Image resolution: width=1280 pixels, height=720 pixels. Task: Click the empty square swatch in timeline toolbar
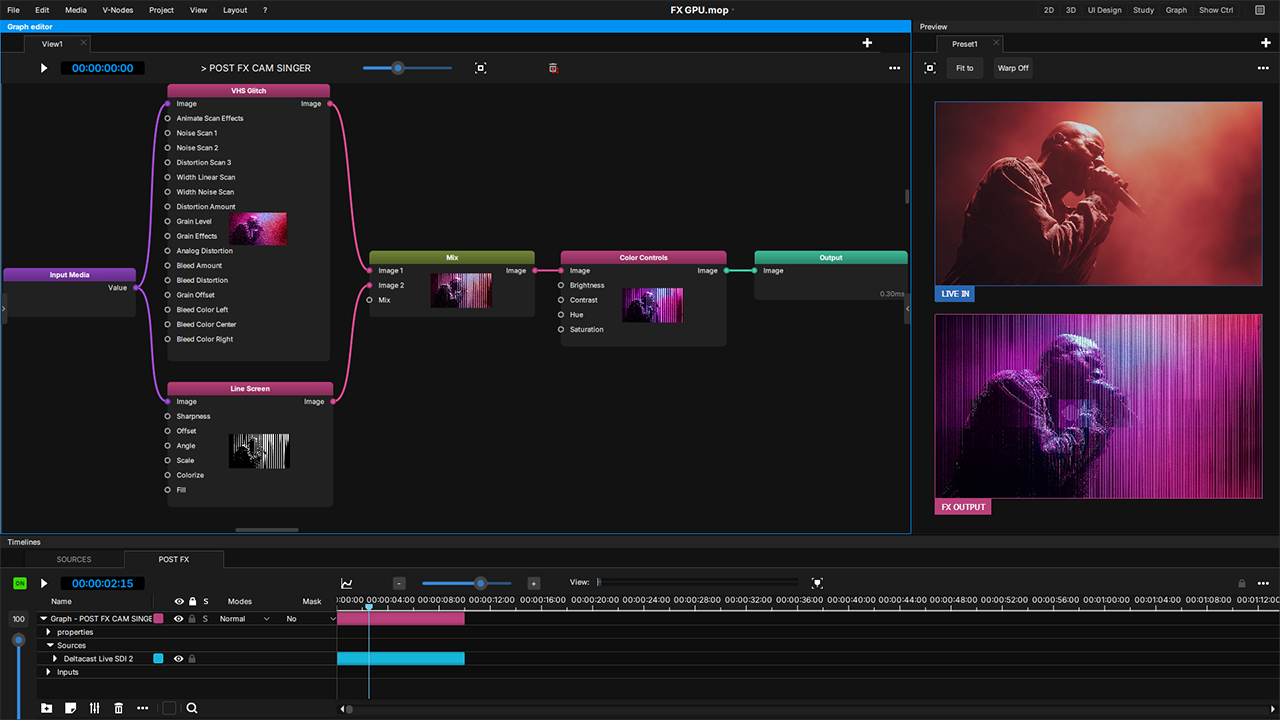(169, 708)
